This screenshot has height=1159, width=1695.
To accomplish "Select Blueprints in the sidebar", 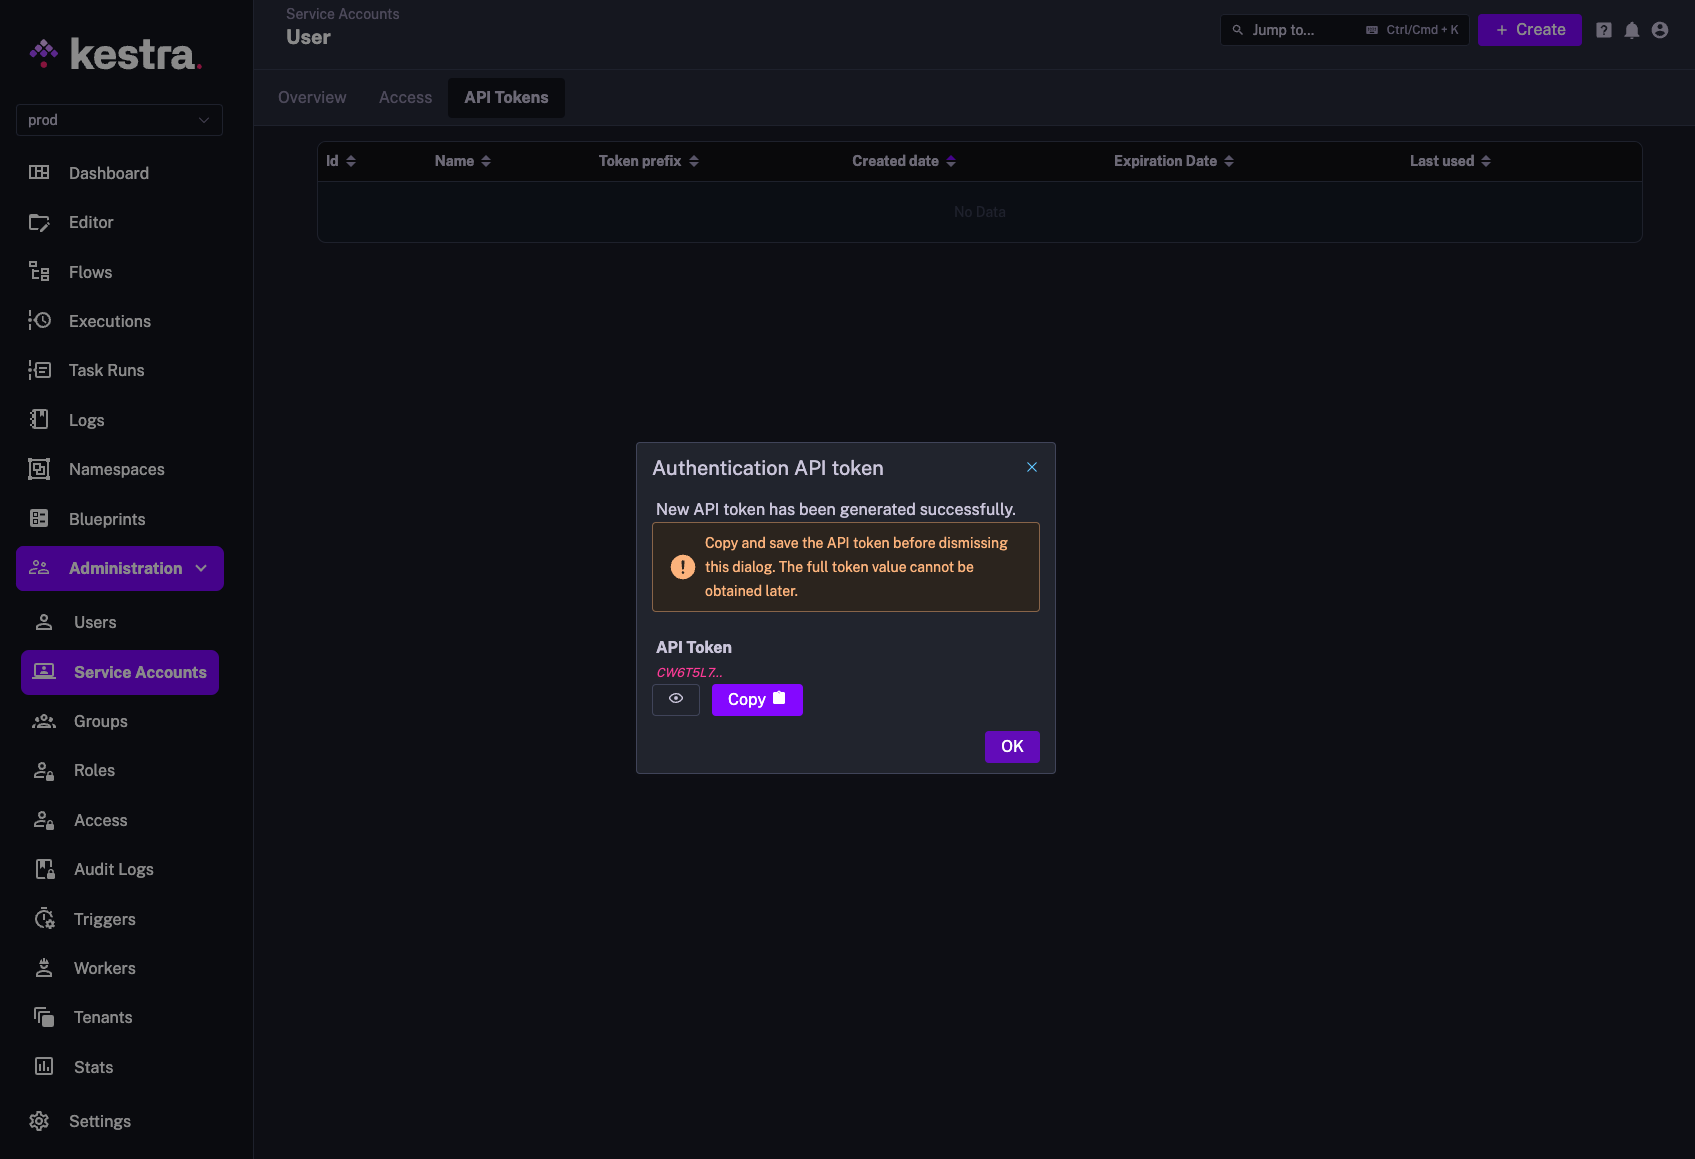I will pyautogui.click(x=106, y=518).
